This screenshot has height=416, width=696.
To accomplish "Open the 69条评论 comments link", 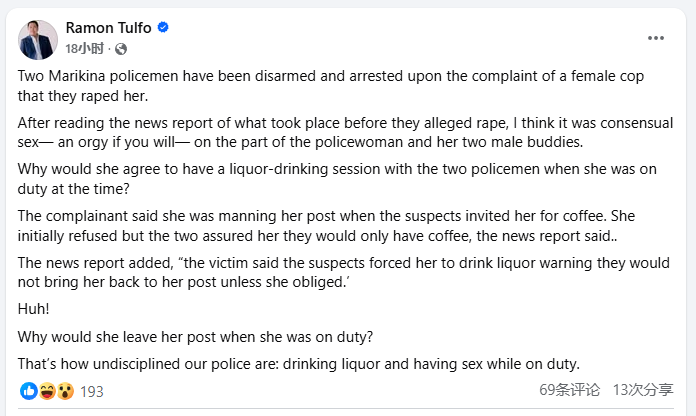I will click(x=569, y=390).
